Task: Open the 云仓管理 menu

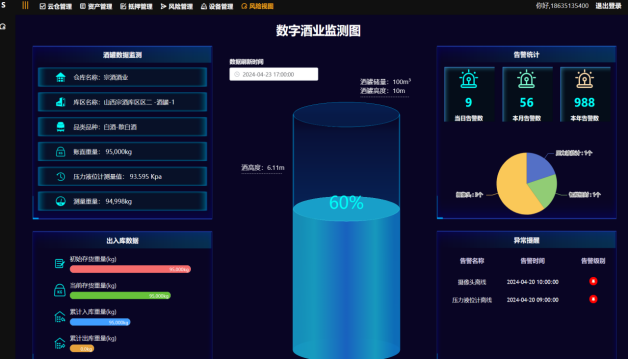Action: 56,6
